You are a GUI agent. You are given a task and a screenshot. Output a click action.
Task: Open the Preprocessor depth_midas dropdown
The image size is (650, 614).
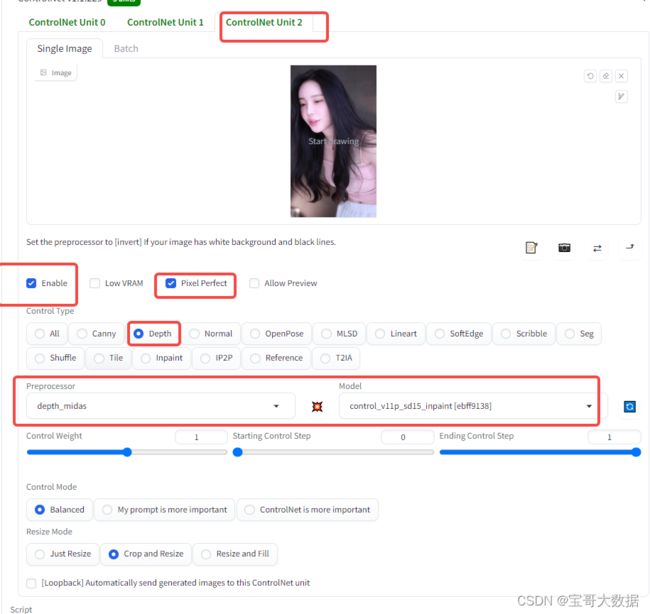pyautogui.click(x=160, y=406)
